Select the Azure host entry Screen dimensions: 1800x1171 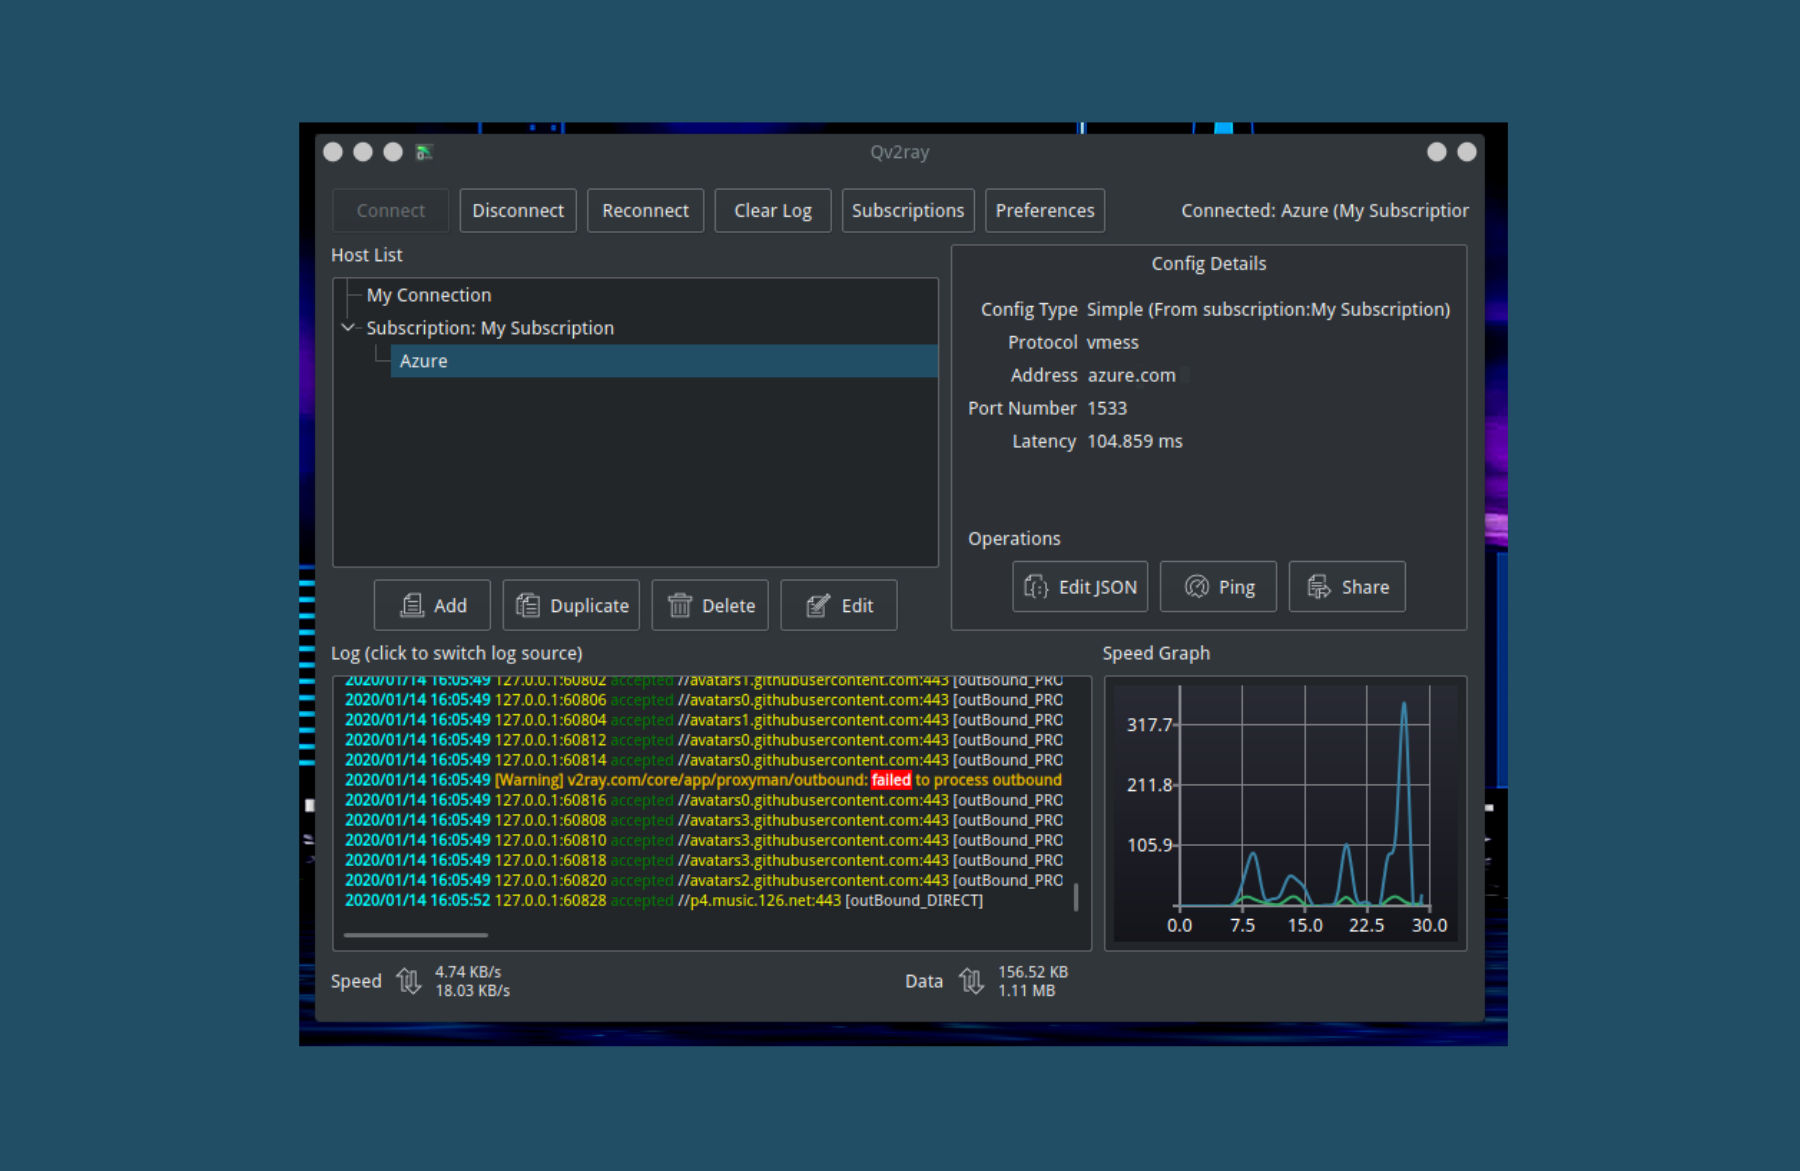664,361
